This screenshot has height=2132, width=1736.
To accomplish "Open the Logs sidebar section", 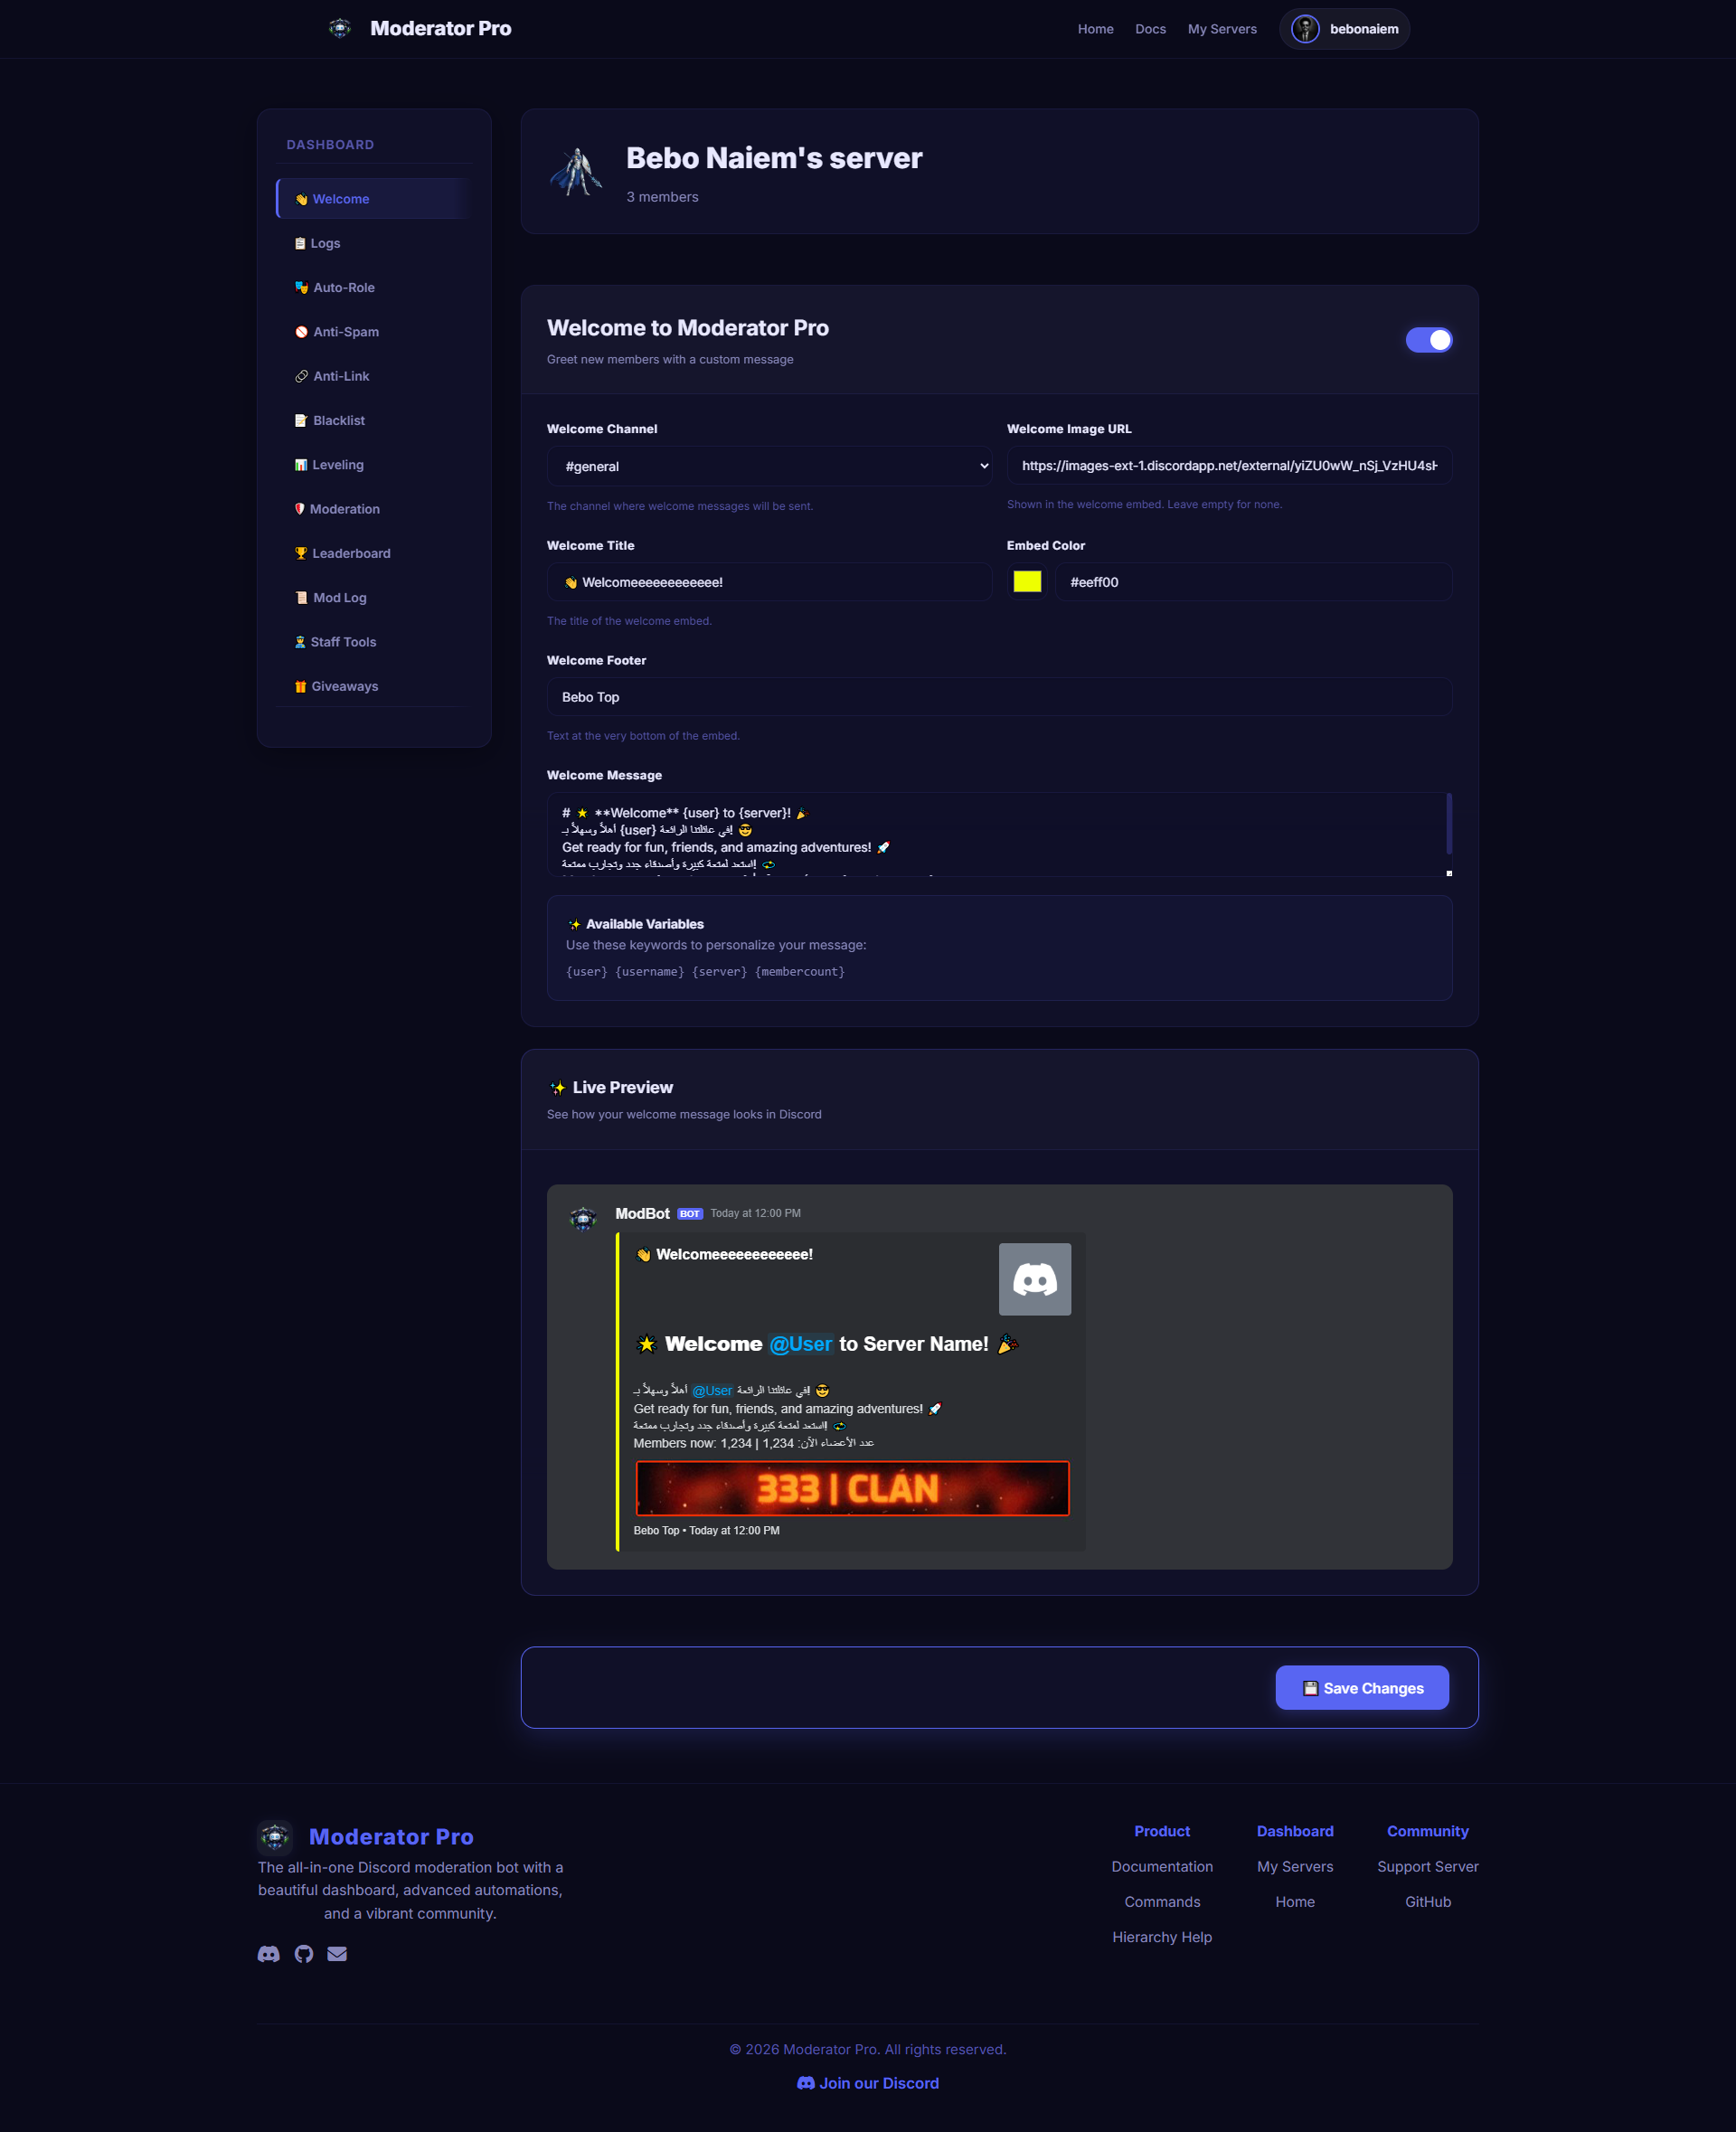I will pos(374,243).
